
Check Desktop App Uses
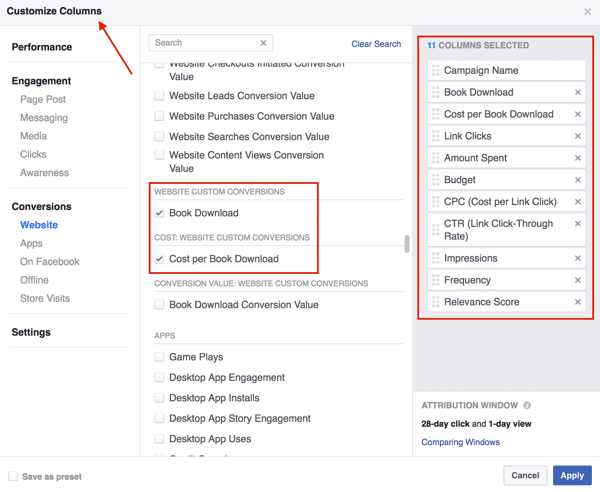(x=159, y=439)
